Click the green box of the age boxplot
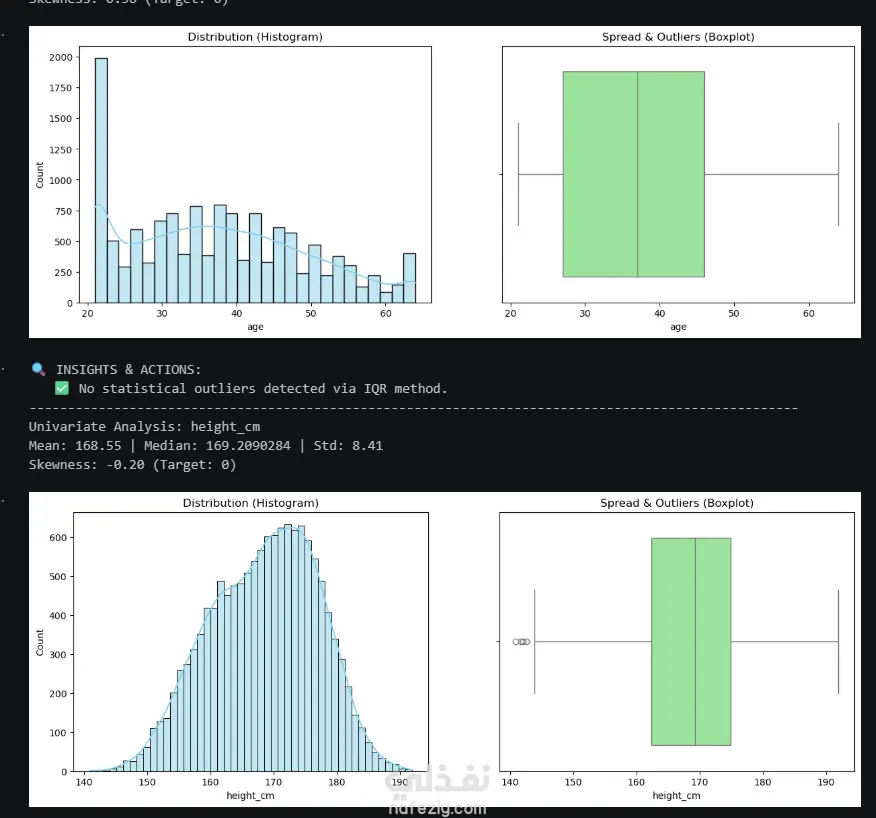Image resolution: width=876 pixels, height=818 pixels. 634,174
